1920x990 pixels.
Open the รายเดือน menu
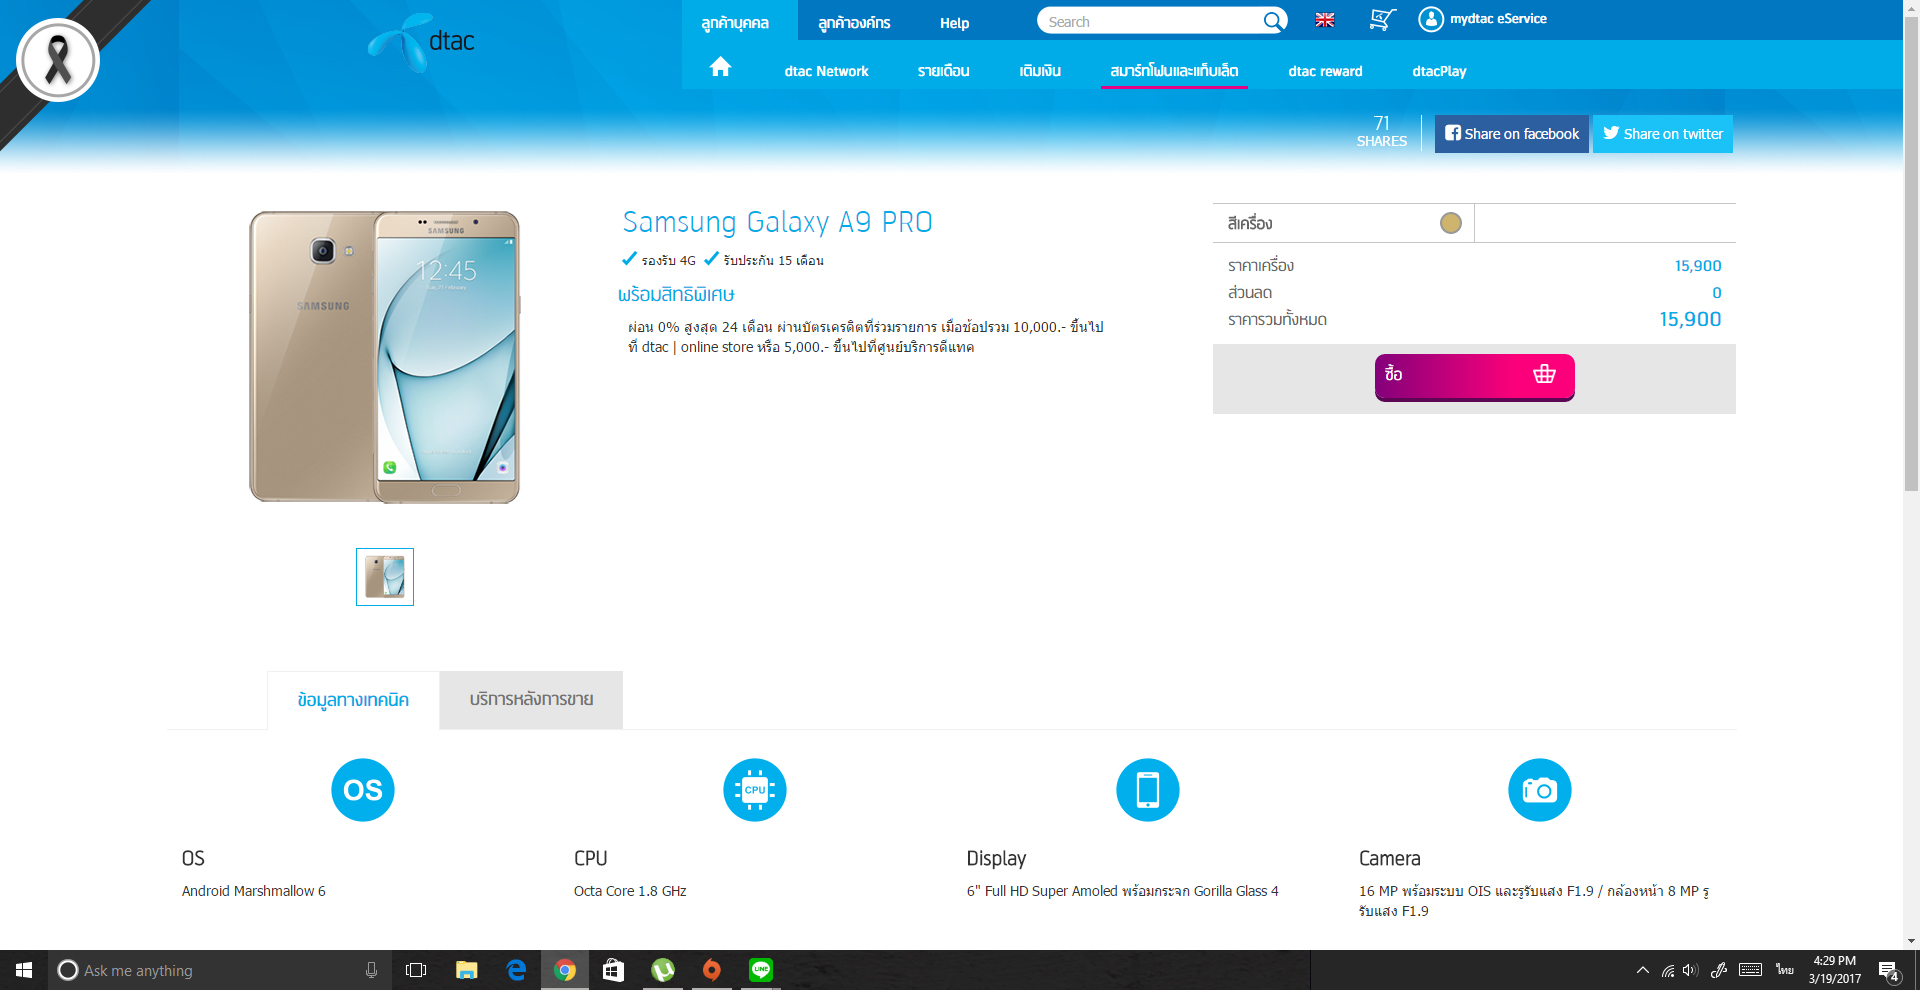(x=944, y=71)
